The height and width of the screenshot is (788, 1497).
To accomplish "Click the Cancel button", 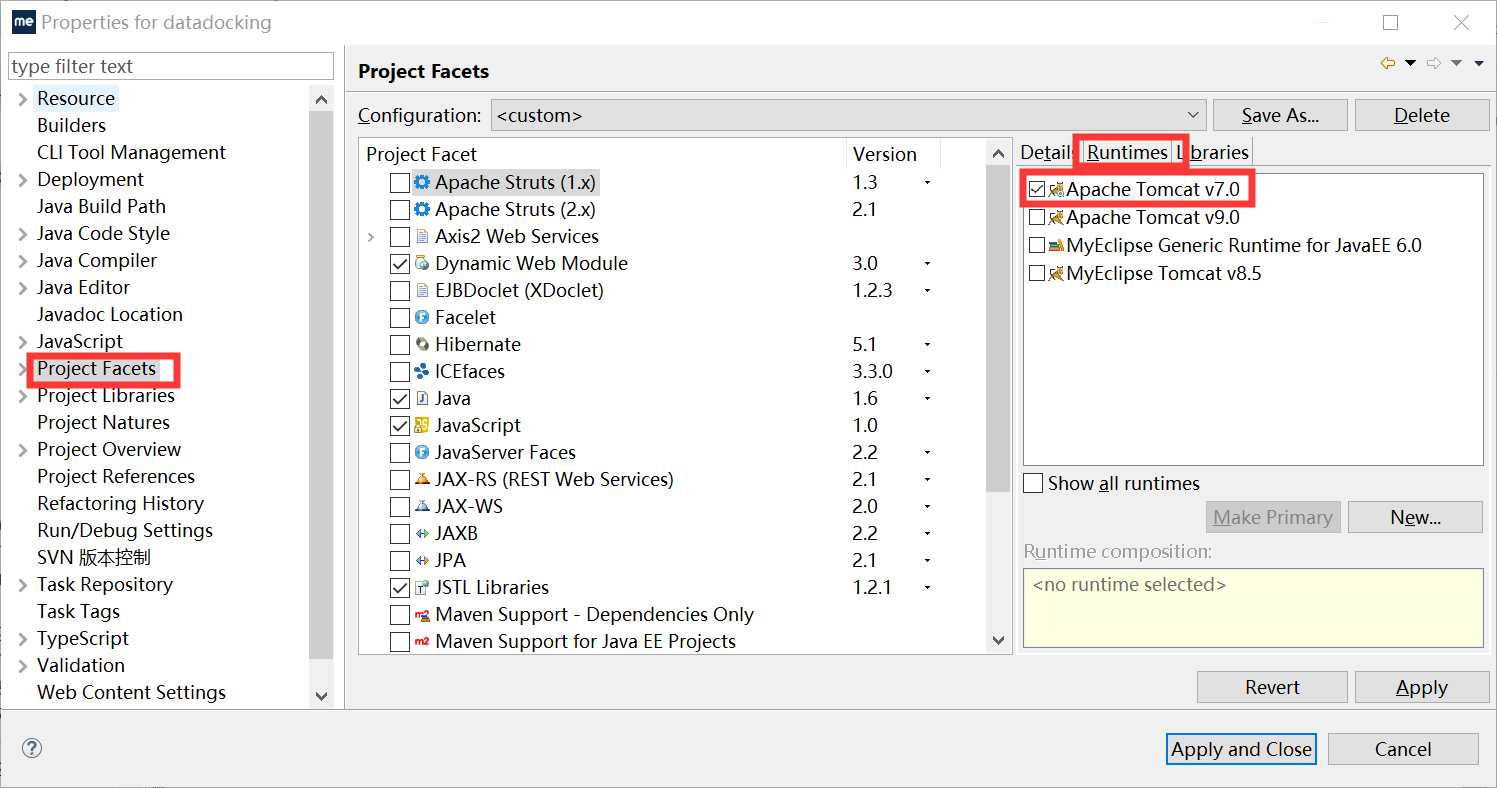I will 1403,749.
